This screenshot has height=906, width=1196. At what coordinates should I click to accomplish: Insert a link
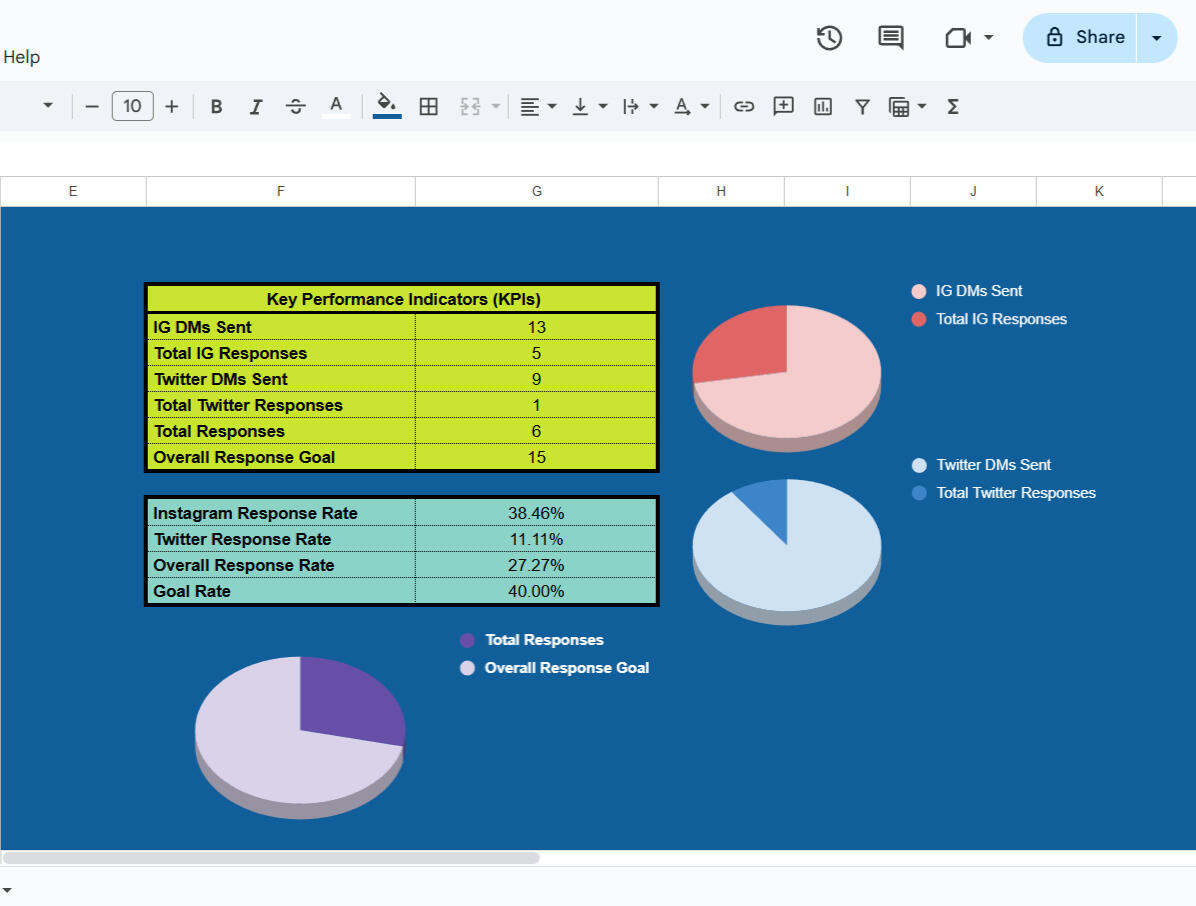[x=744, y=106]
